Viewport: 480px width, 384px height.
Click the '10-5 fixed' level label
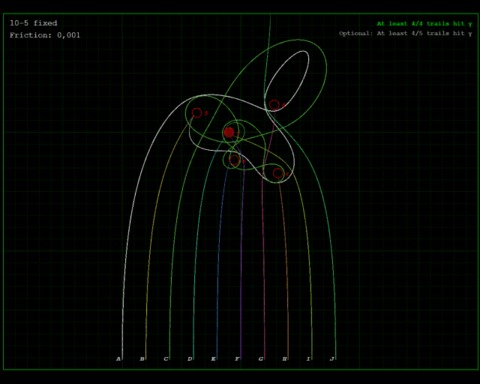pos(33,23)
